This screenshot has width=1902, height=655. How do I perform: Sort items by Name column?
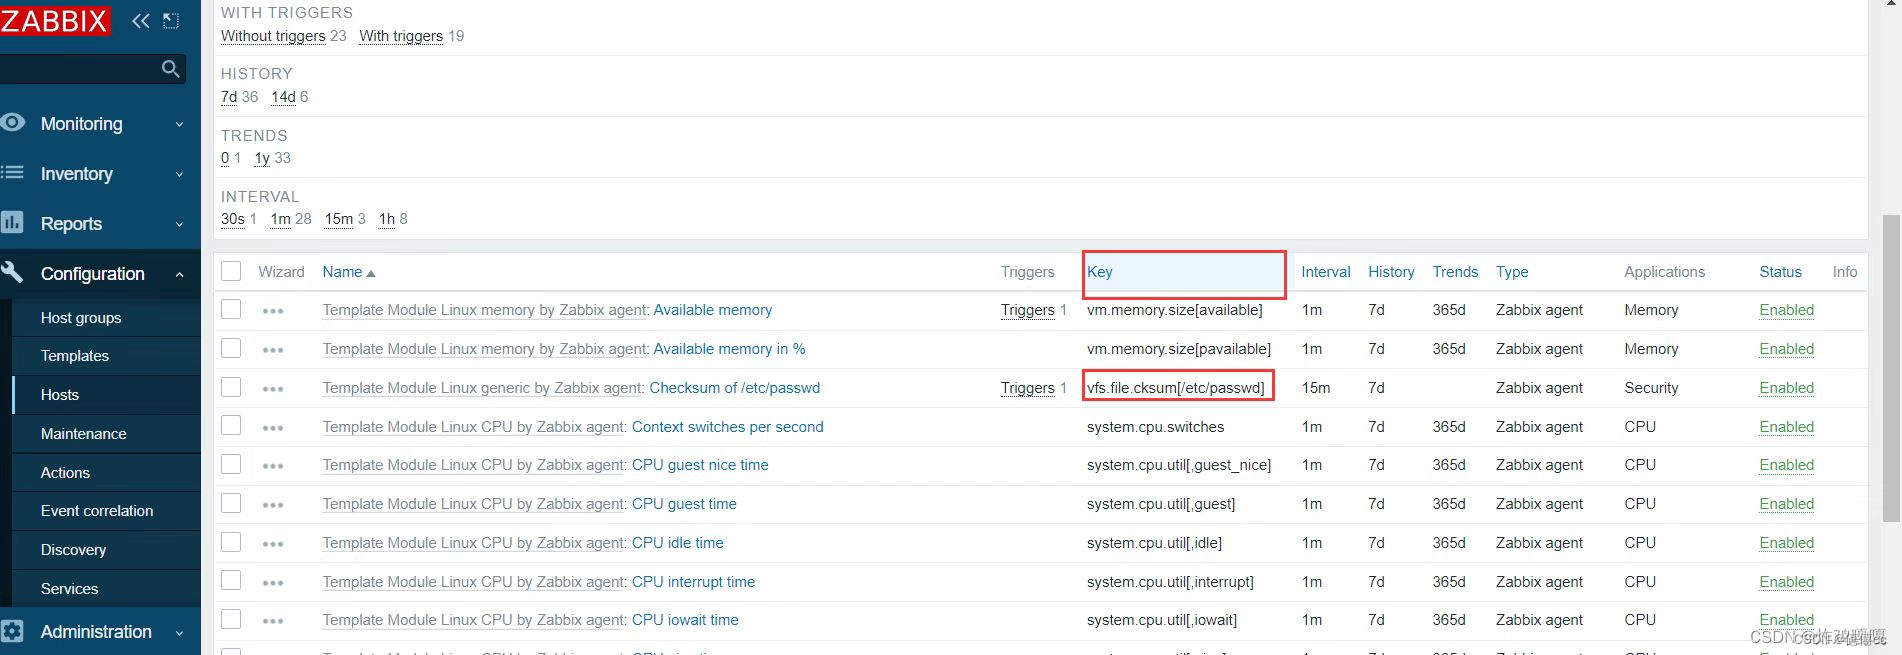point(348,272)
